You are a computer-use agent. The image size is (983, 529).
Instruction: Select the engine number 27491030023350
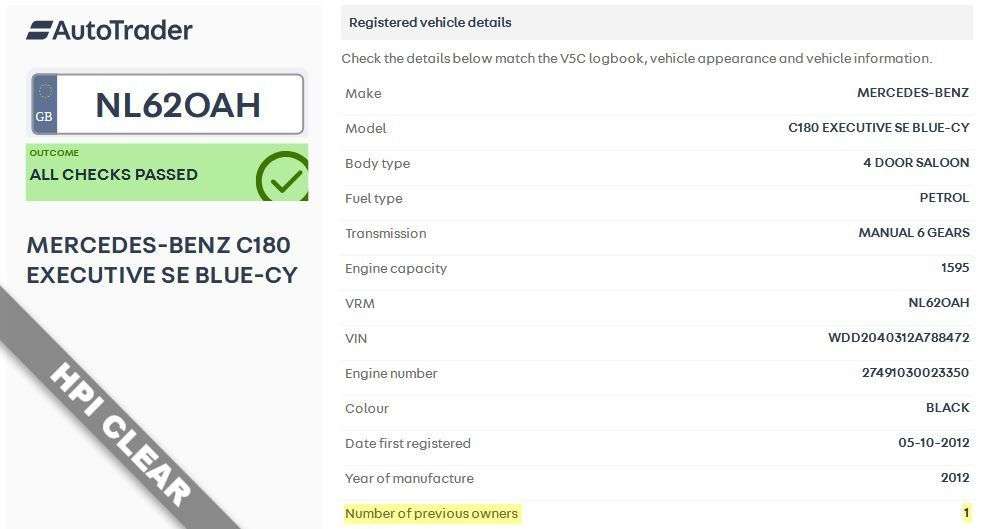[908, 373]
